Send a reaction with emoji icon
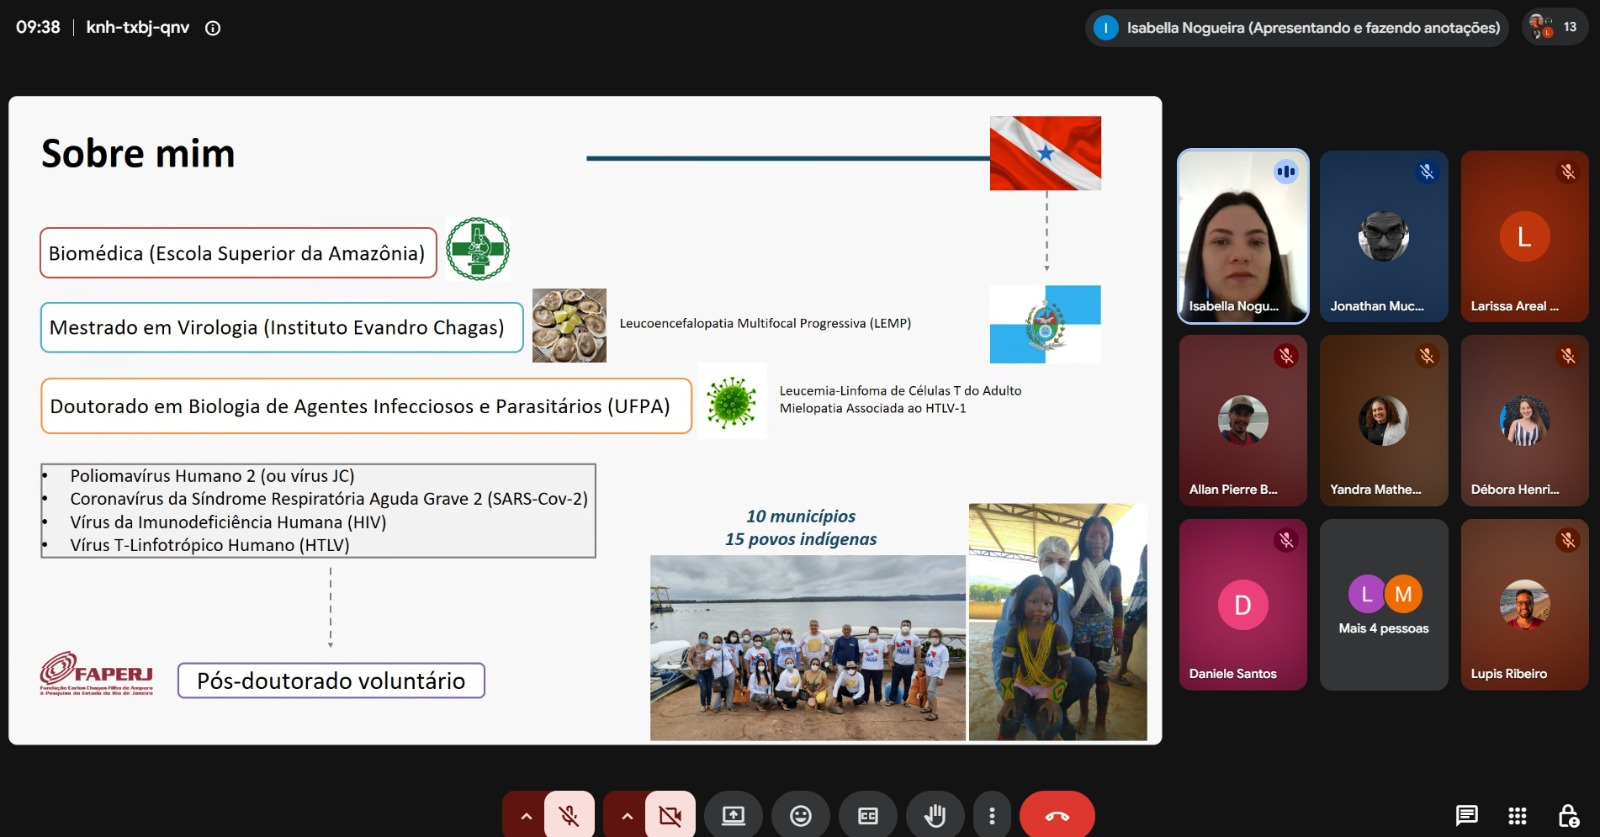Viewport: 1600px width, 837px height. [801, 816]
